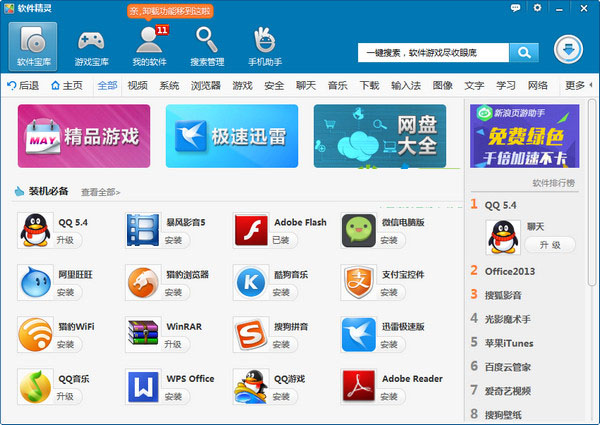
Task: Open 搜索管理 magnifier icon
Action: pos(207,46)
